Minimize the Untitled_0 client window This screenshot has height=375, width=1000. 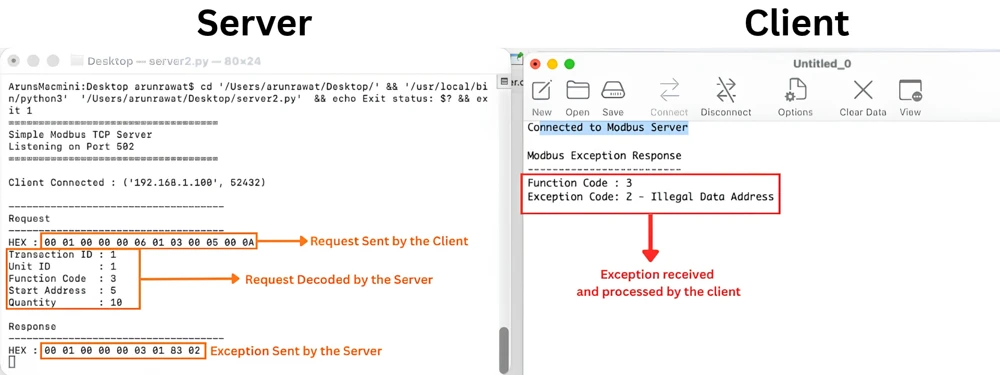(552, 64)
